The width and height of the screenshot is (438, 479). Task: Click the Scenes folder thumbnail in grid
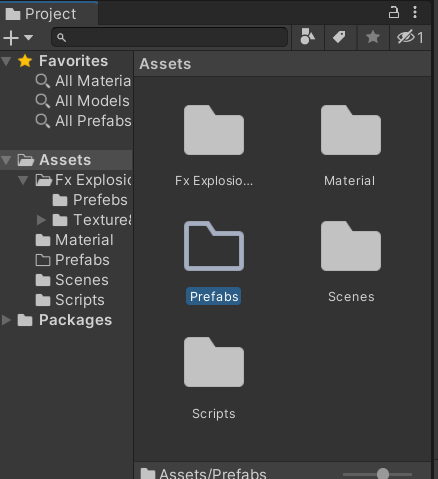point(351,246)
